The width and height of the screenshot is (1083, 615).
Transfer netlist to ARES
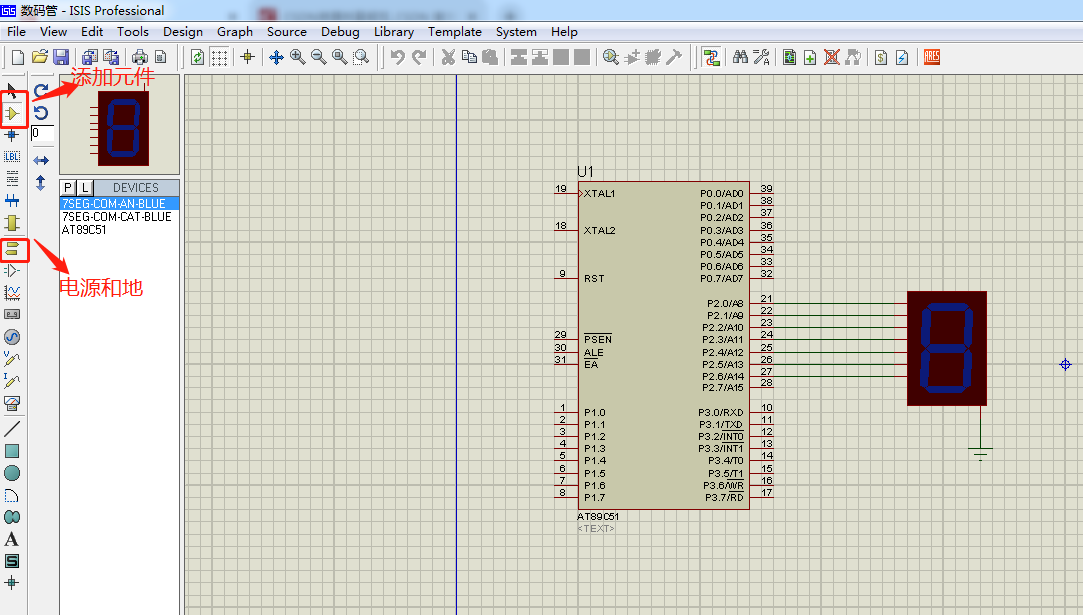pyautogui.click(x=932, y=57)
